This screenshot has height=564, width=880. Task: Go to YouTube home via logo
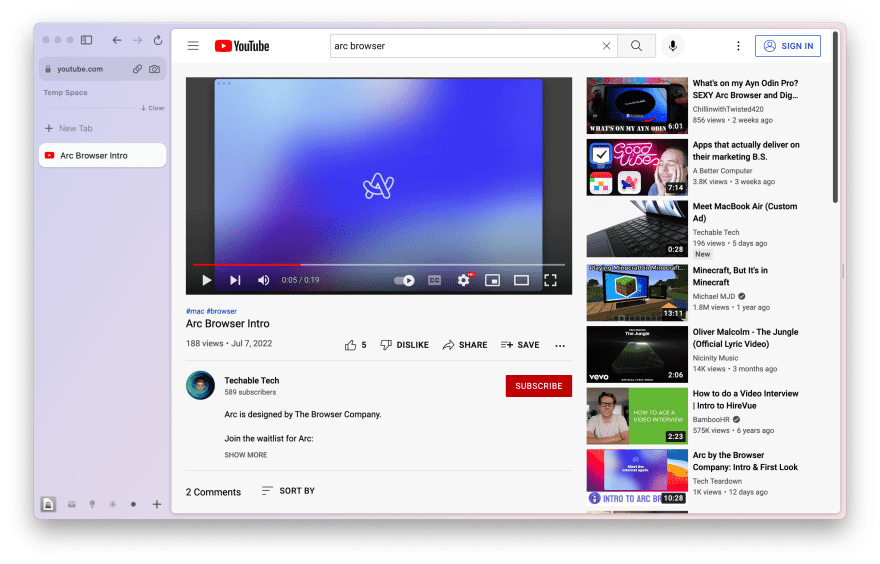242,46
